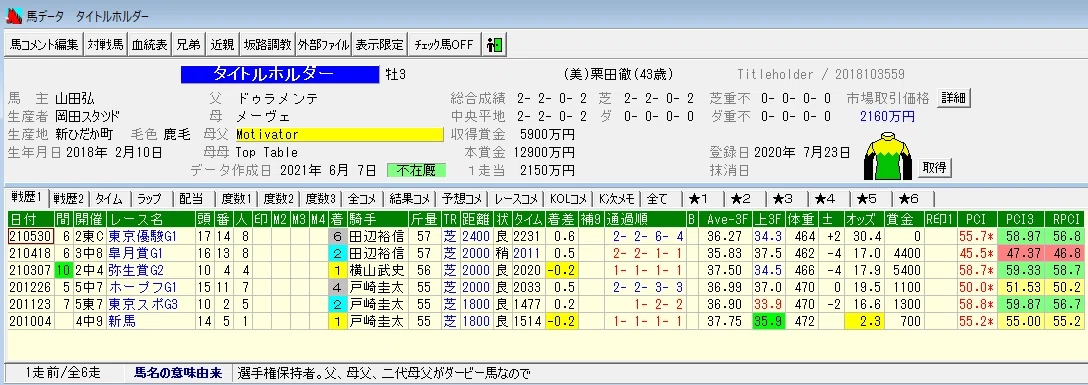Click the 近親 button
The height and width of the screenshot is (385, 1088).
pos(222,44)
